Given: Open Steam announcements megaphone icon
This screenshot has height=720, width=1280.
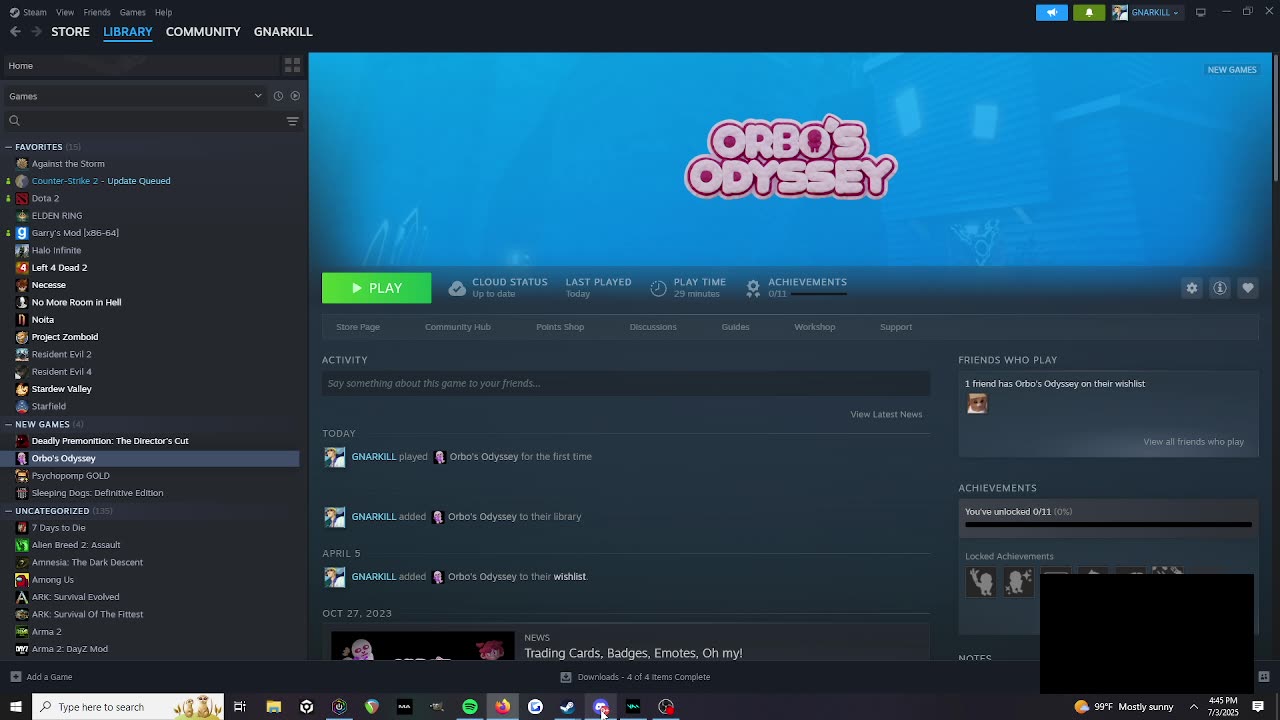Looking at the screenshot, I should coord(1051,12).
